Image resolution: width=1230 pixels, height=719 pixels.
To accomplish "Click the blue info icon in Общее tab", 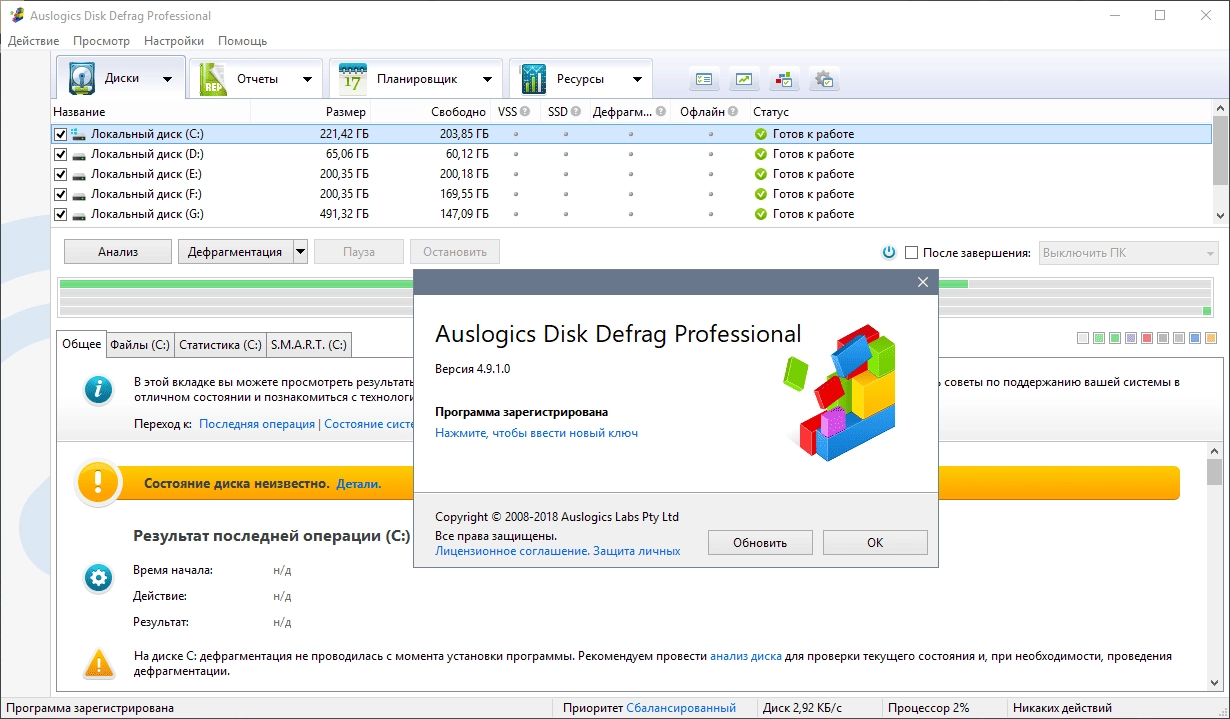I will tap(97, 390).
